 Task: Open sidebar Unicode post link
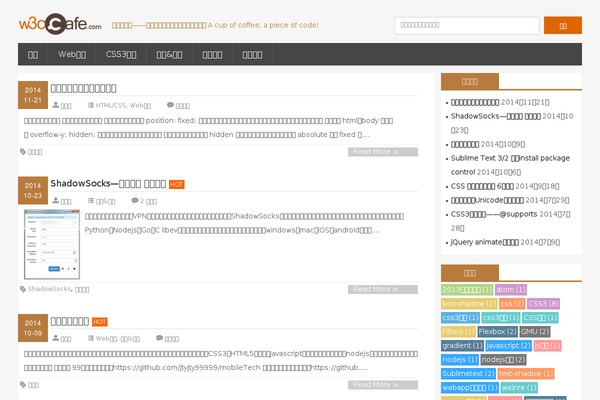click(487, 200)
